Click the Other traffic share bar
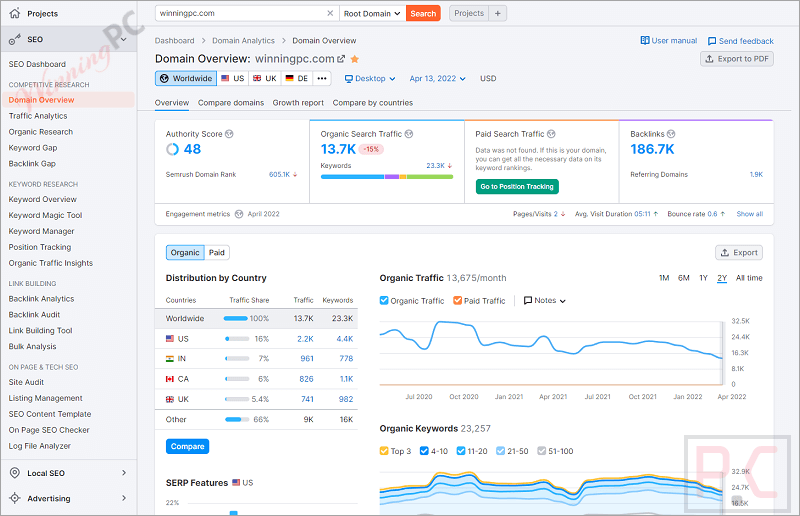This screenshot has width=800, height=516. (237, 420)
